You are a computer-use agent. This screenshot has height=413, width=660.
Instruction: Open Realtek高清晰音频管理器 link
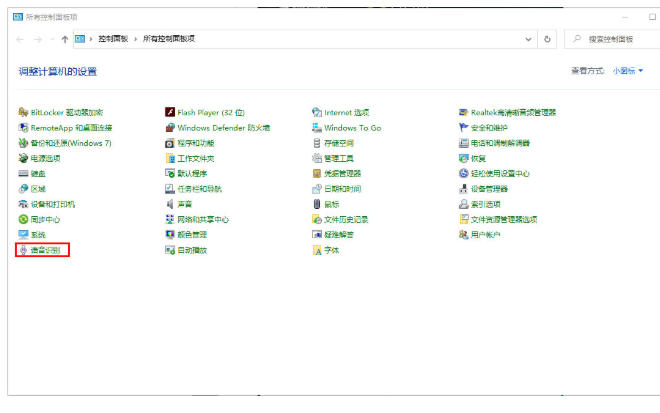(x=513, y=112)
